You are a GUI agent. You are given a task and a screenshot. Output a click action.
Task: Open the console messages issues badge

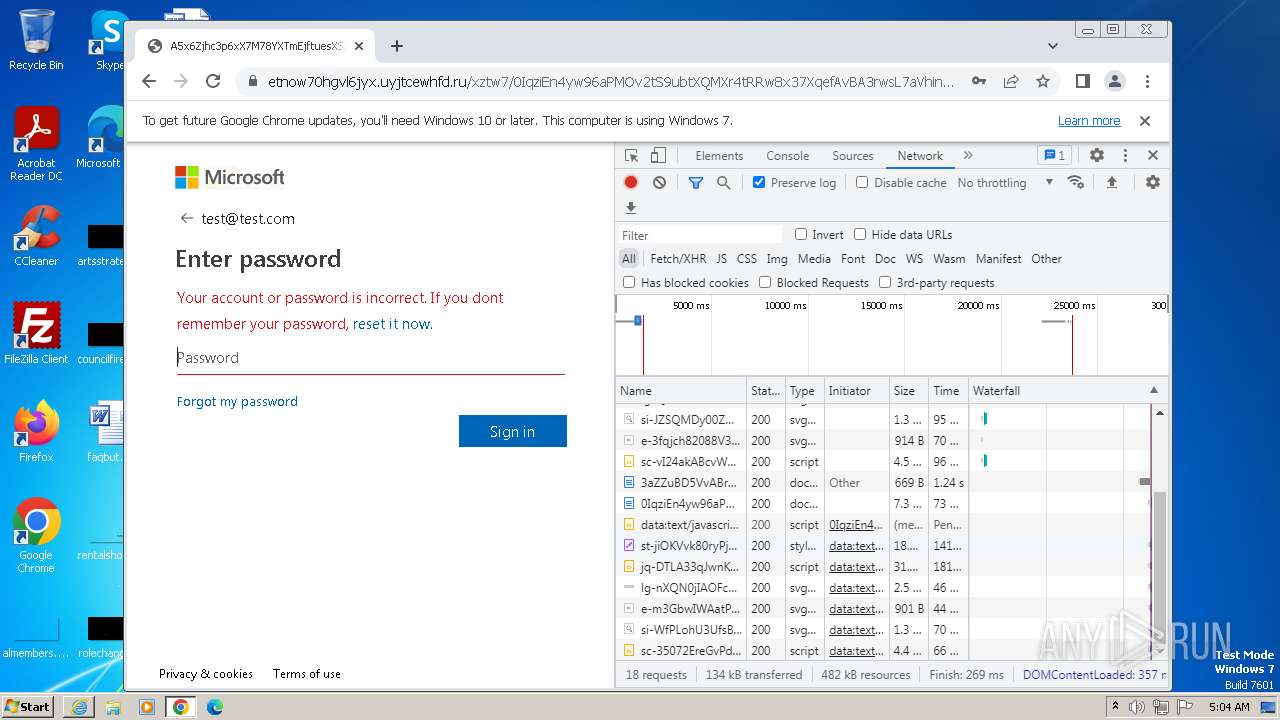tap(1054, 155)
